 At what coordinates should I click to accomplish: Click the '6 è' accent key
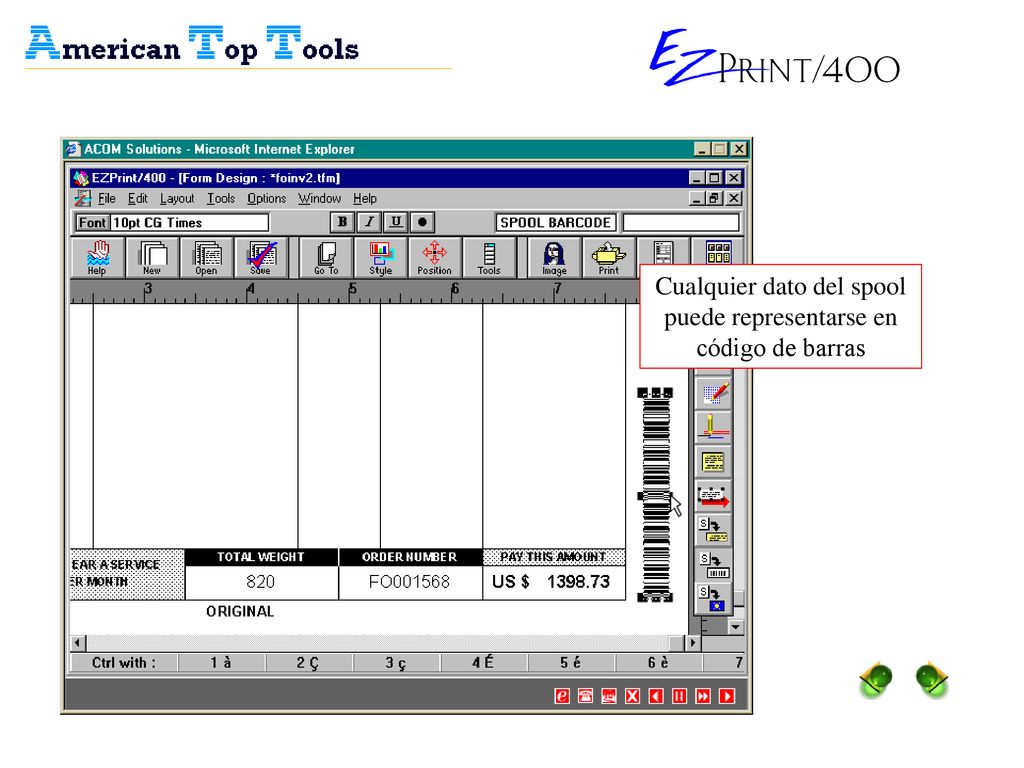coord(658,663)
